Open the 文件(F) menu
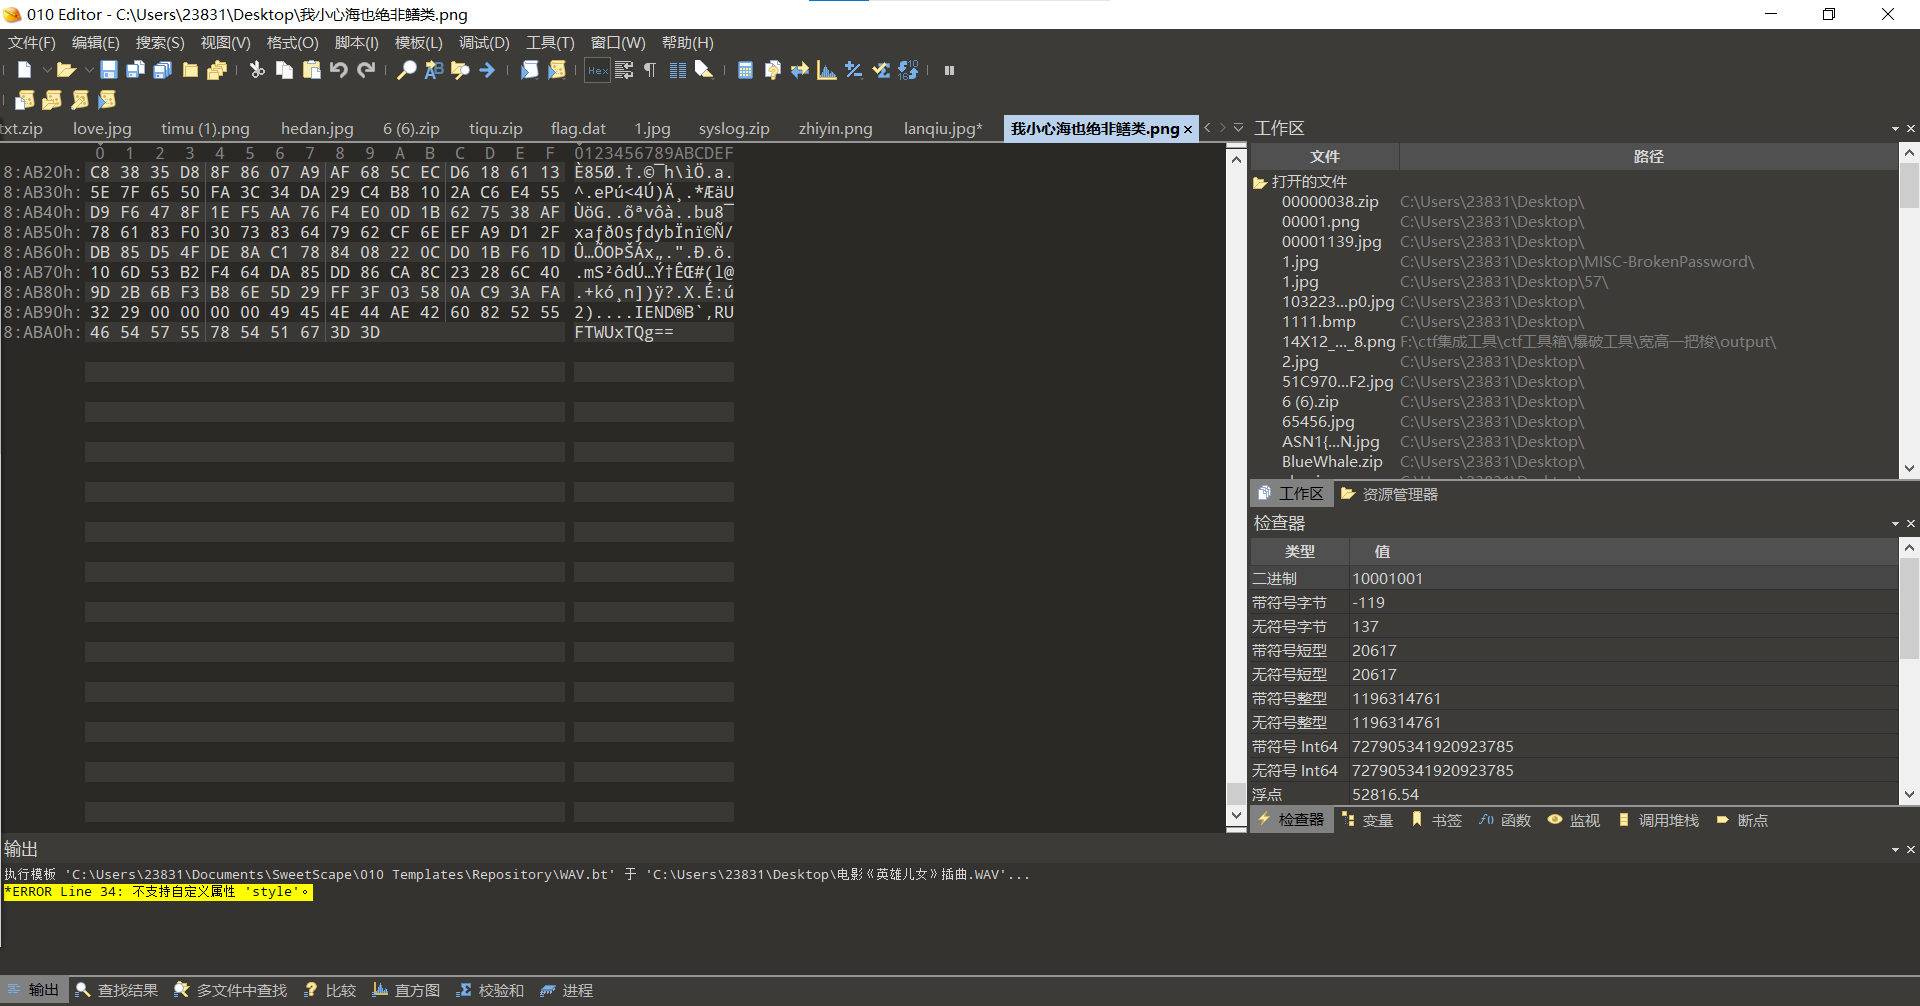 32,43
